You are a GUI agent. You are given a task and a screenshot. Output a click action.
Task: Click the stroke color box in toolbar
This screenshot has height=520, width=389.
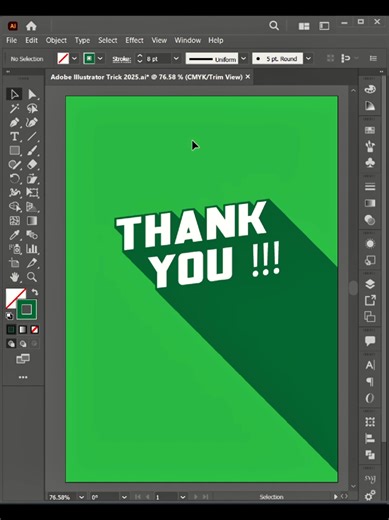(x=27, y=309)
